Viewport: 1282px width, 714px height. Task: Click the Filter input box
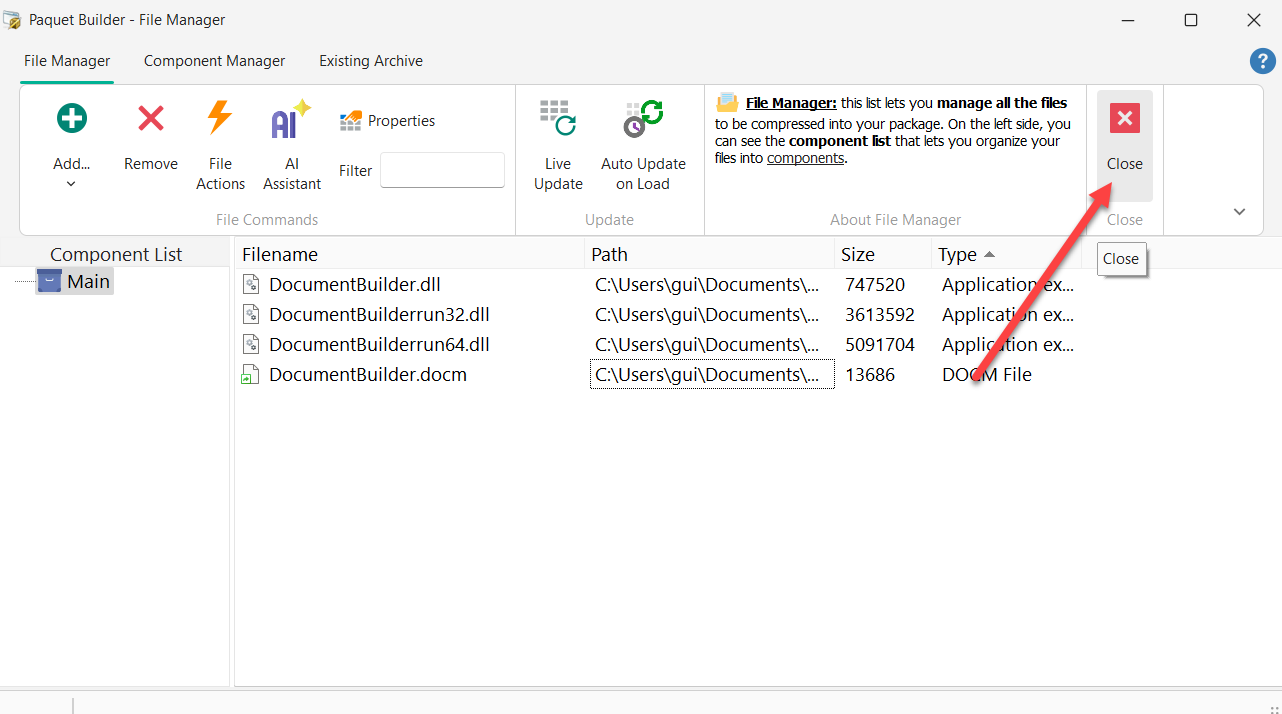442,170
